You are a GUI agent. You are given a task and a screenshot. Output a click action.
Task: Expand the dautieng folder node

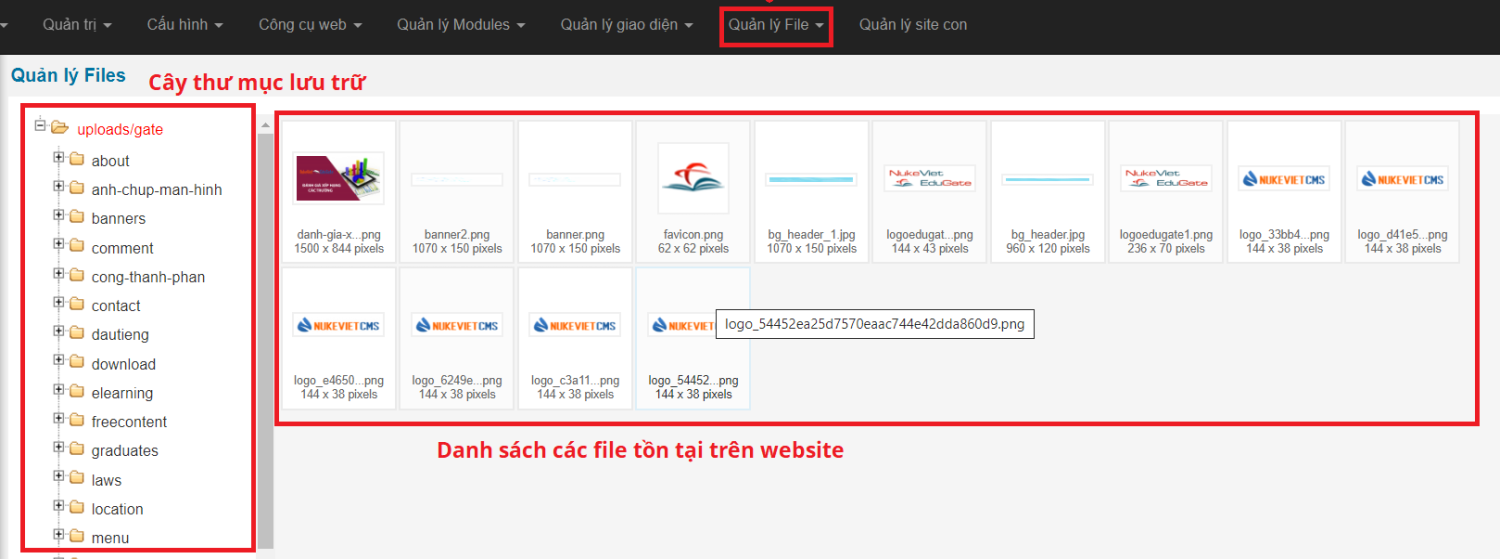pyautogui.click(x=59, y=332)
